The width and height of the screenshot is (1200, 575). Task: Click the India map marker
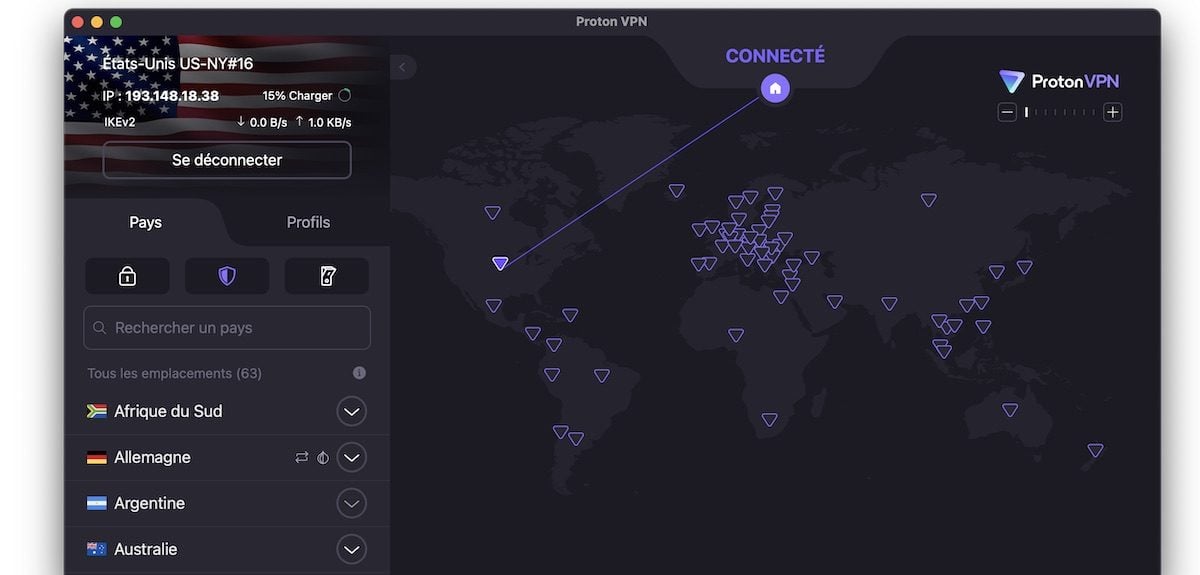[x=889, y=304]
